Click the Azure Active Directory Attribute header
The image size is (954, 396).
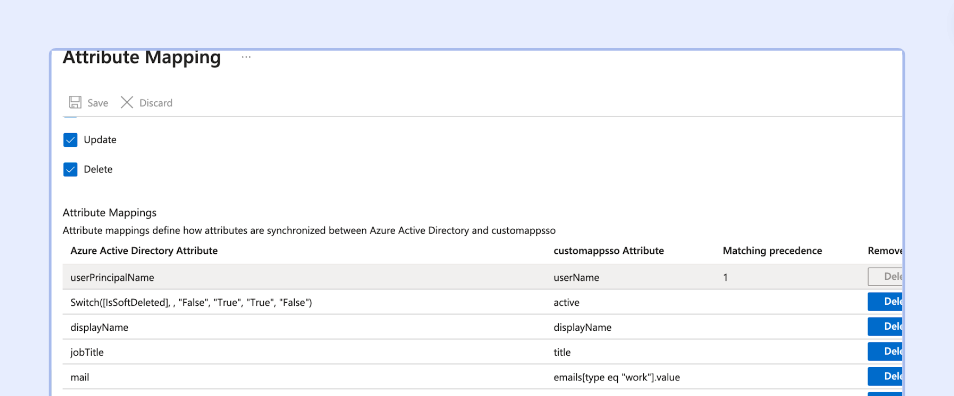pyautogui.click(x=144, y=251)
